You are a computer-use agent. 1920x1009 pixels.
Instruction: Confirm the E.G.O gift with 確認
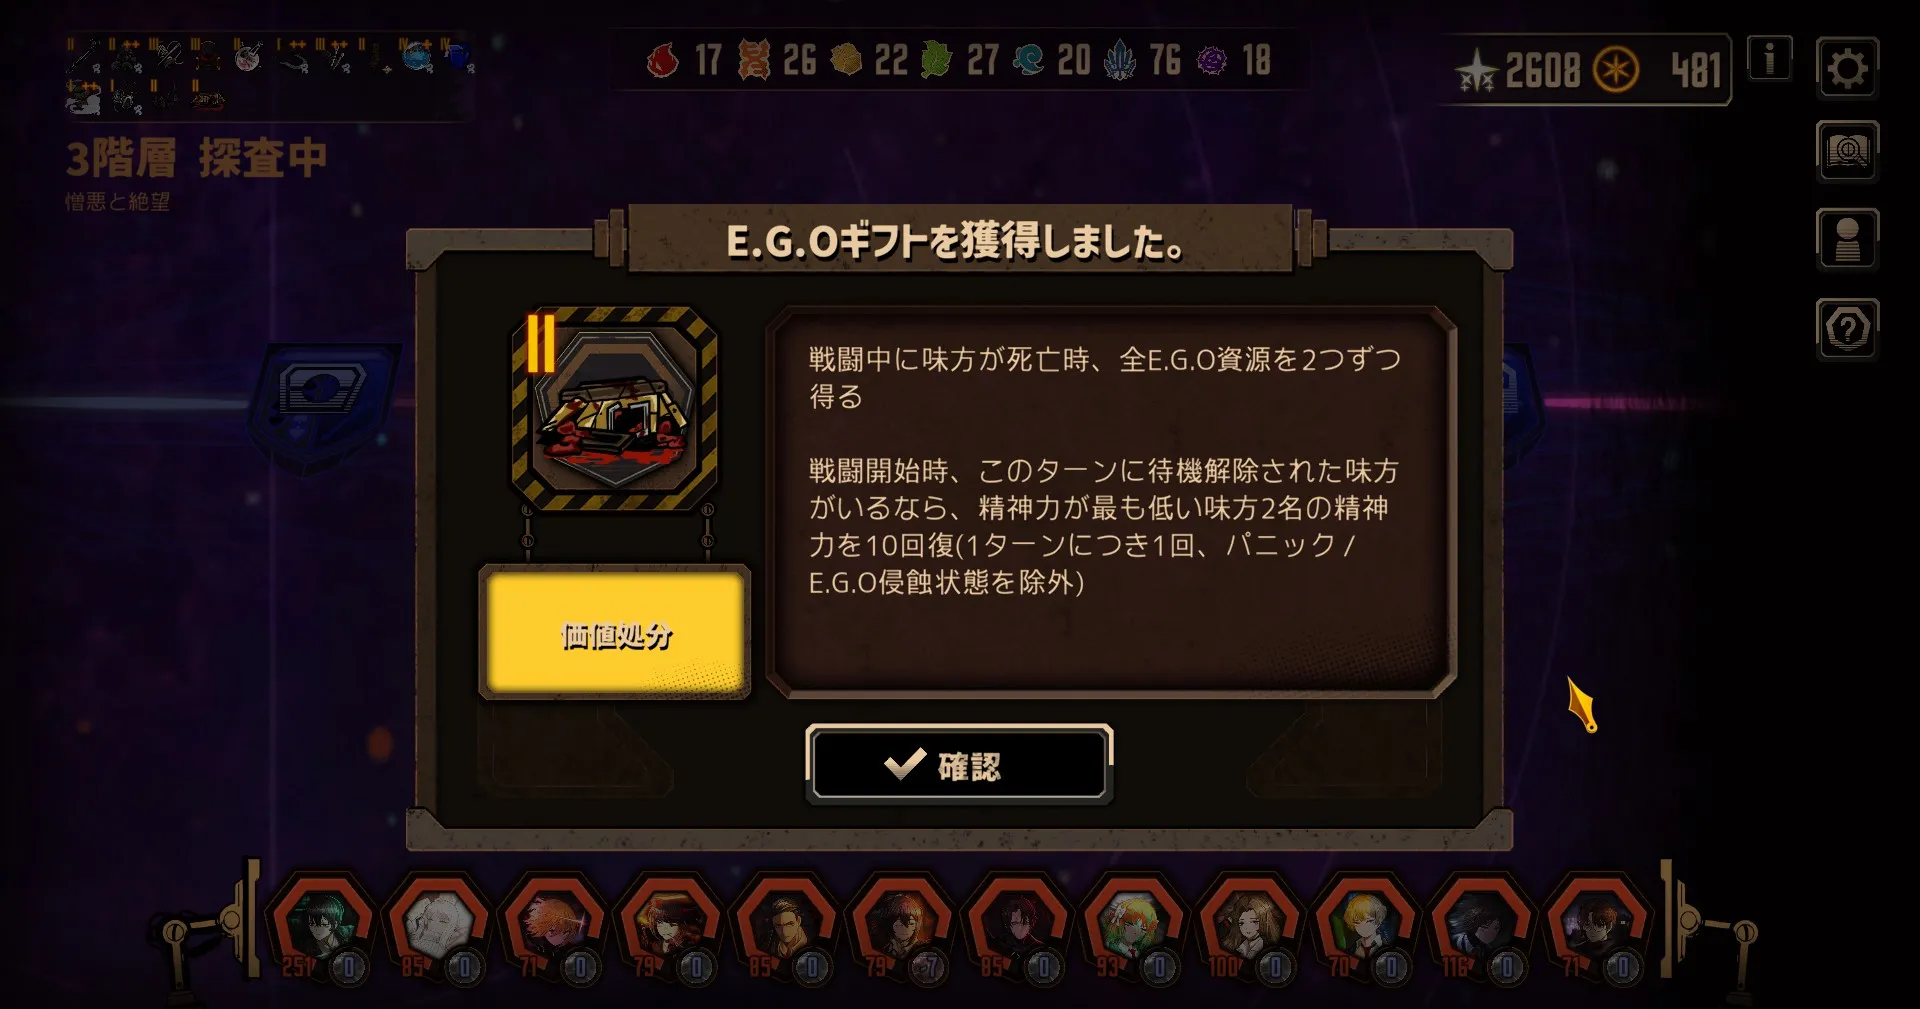pos(959,765)
